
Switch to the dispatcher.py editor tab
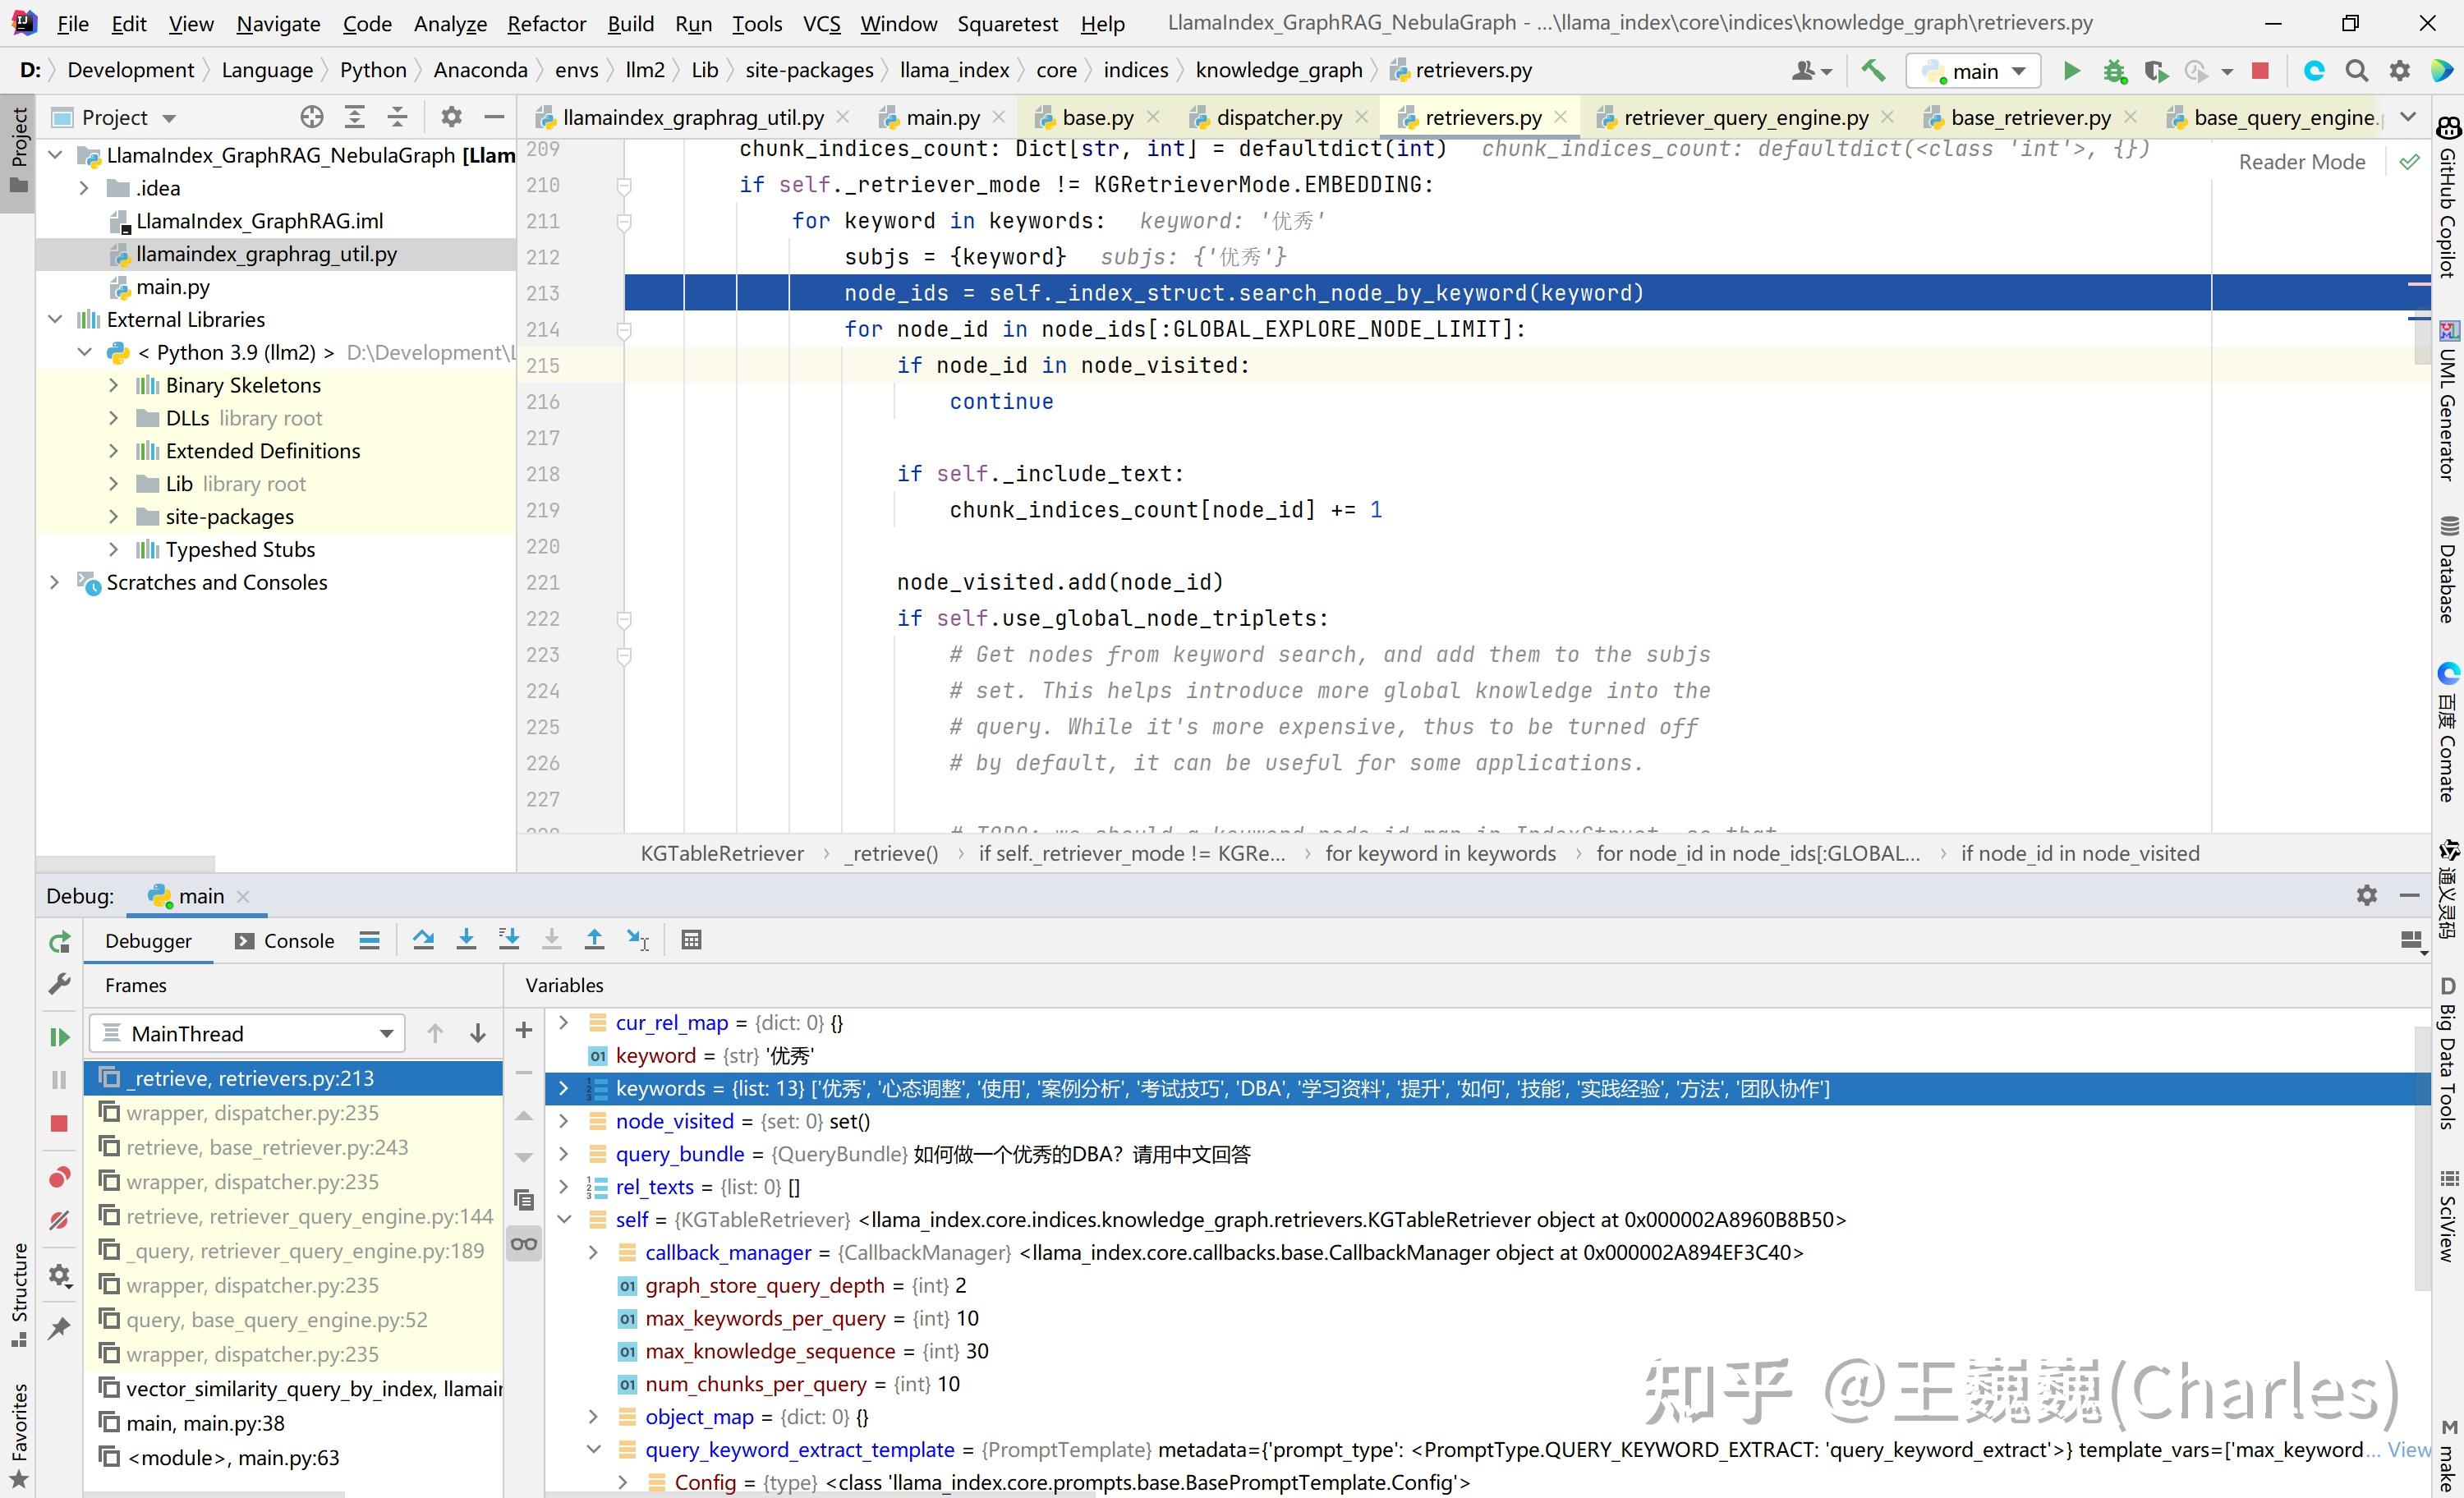1278,117
